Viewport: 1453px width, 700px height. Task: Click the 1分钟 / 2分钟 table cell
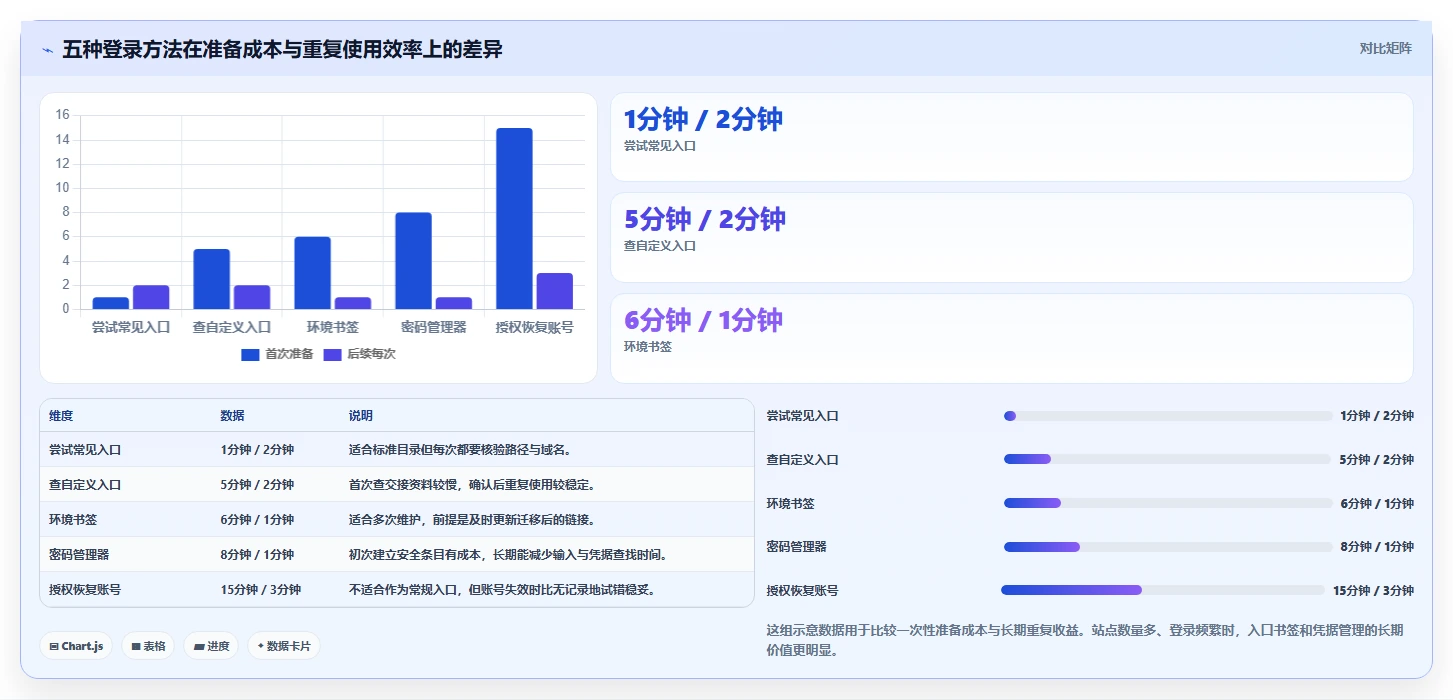coord(257,450)
